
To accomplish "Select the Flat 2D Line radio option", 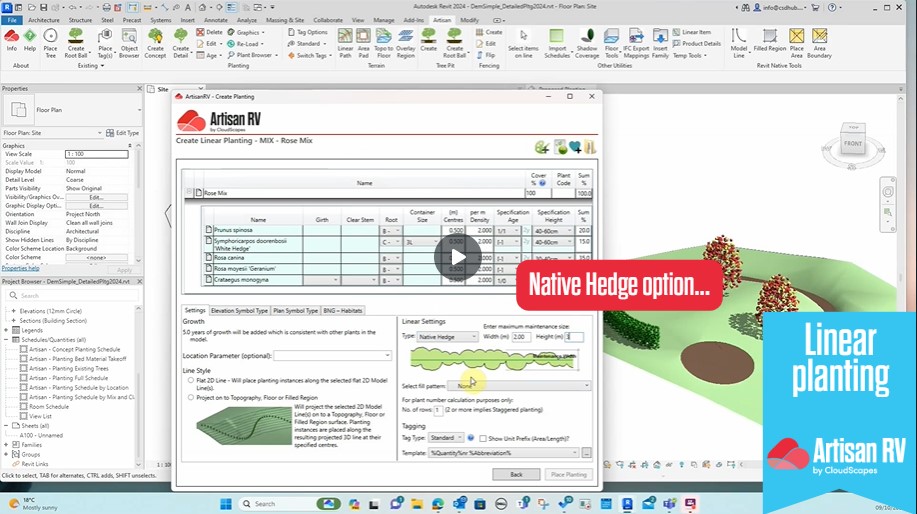I will (x=189, y=380).
